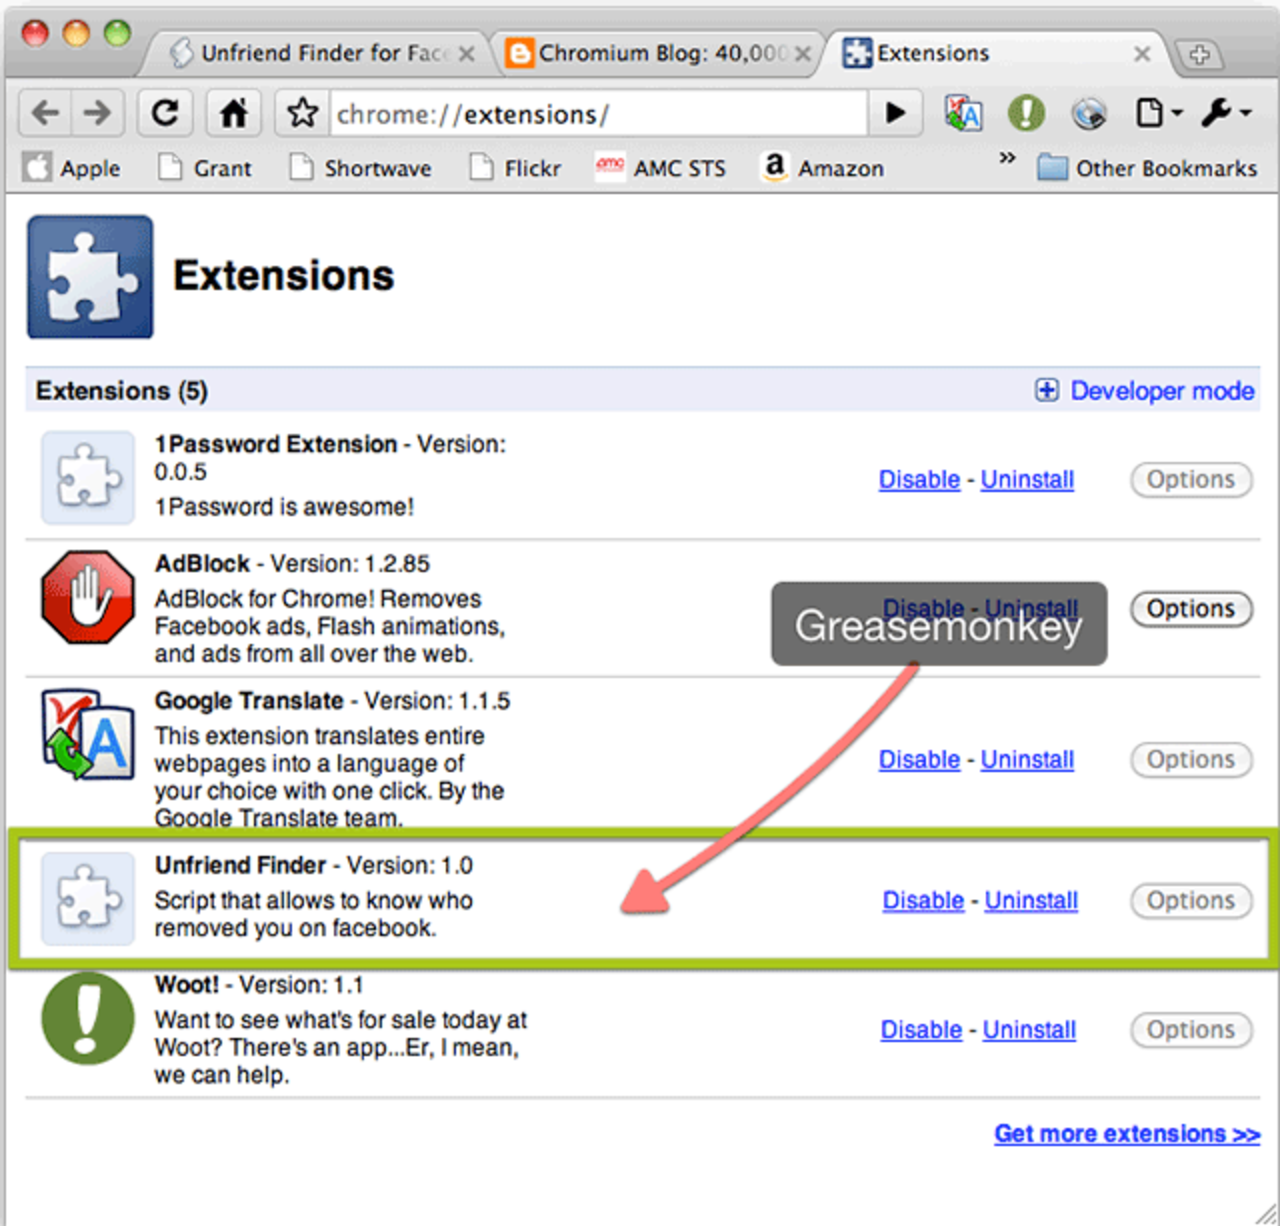Uninstall the Google Translate extension
The image size is (1280, 1226).
click(x=1027, y=760)
